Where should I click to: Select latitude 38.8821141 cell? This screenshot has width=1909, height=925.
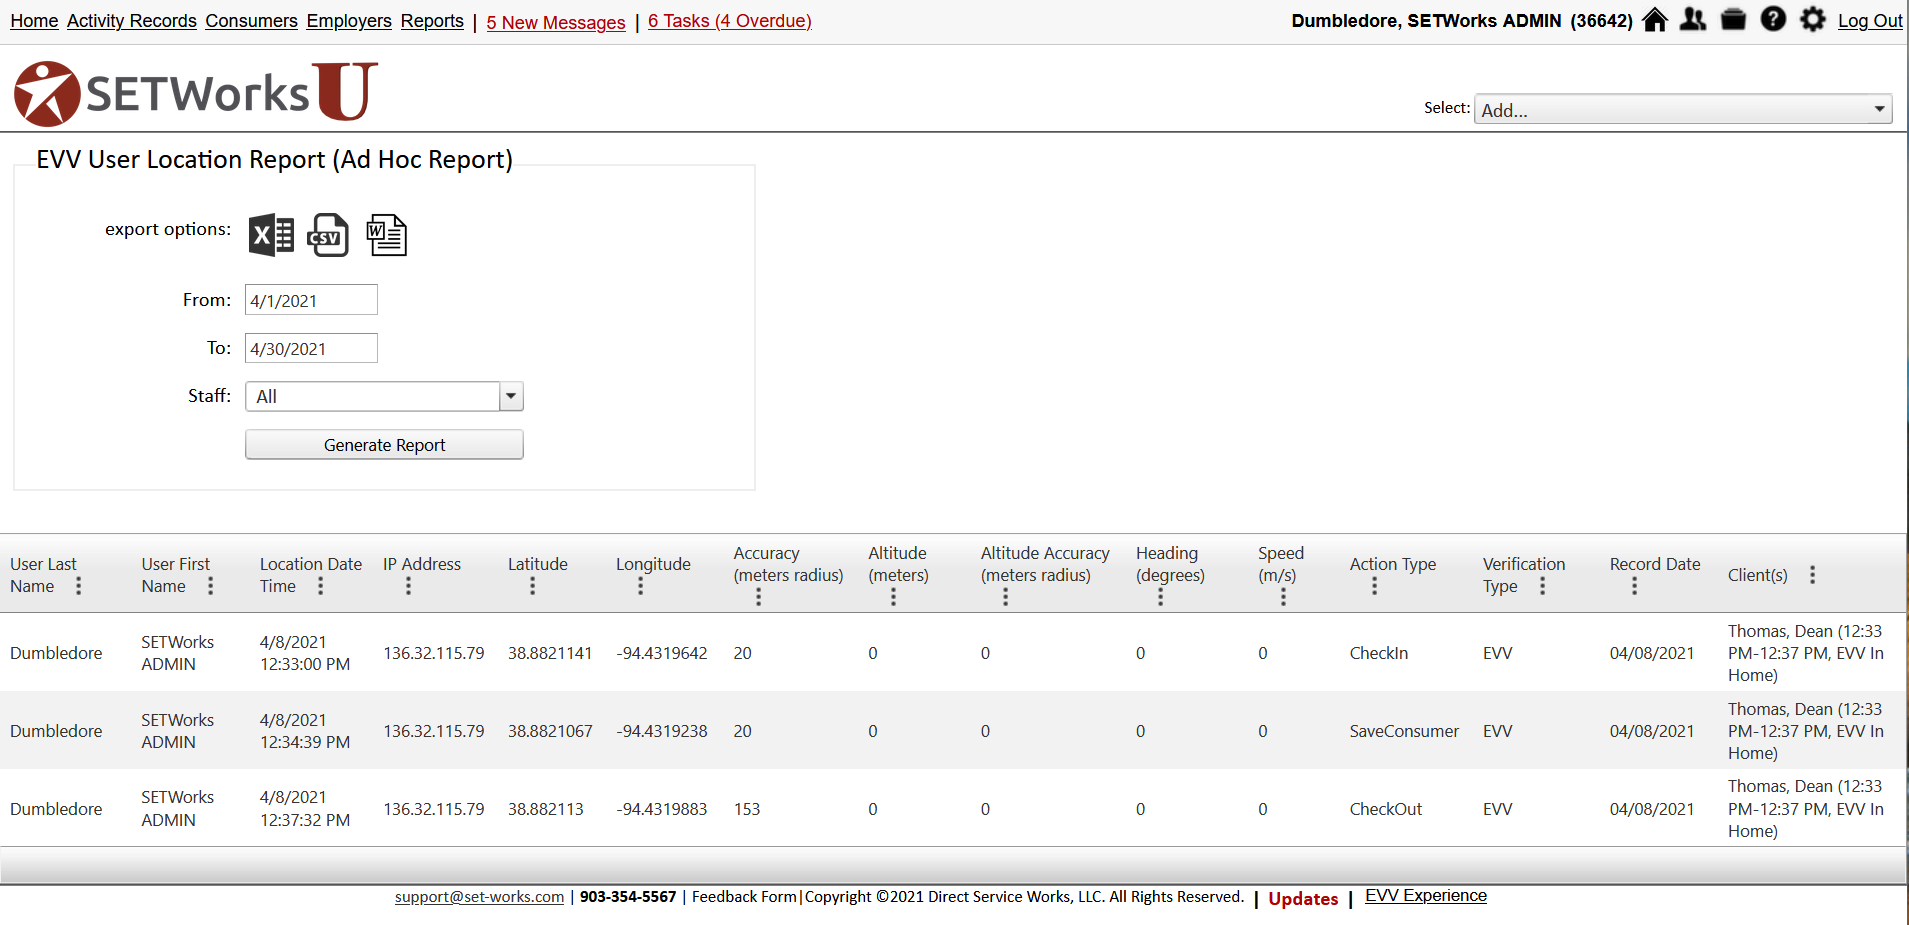pos(550,653)
